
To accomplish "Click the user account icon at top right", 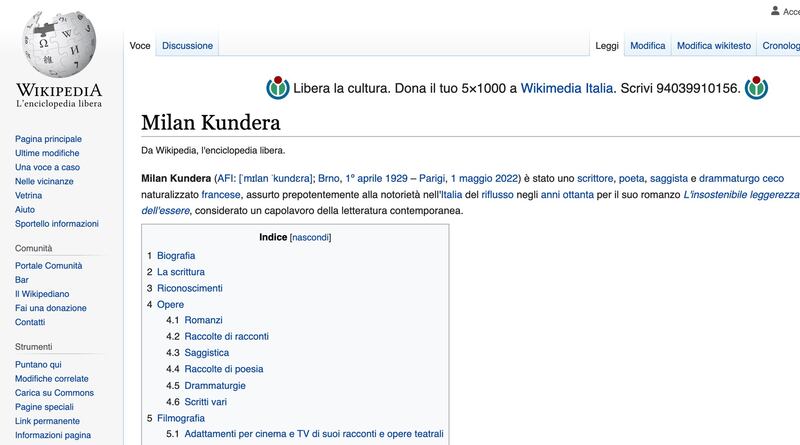I will click(776, 11).
